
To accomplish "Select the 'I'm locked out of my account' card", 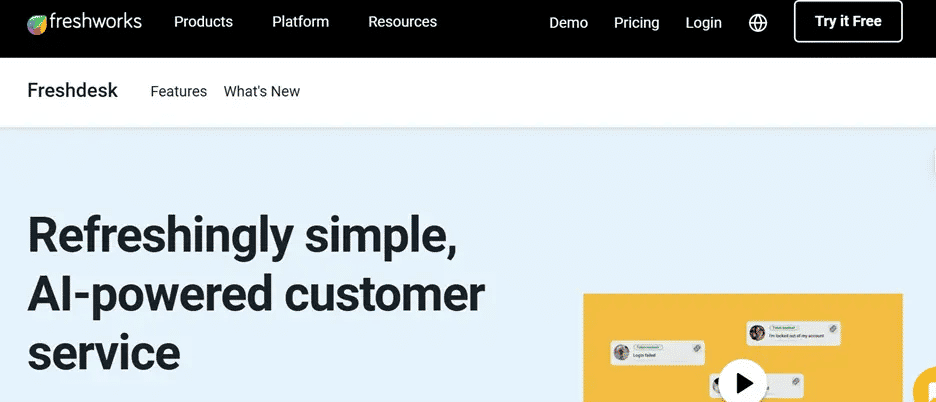I will (x=793, y=333).
